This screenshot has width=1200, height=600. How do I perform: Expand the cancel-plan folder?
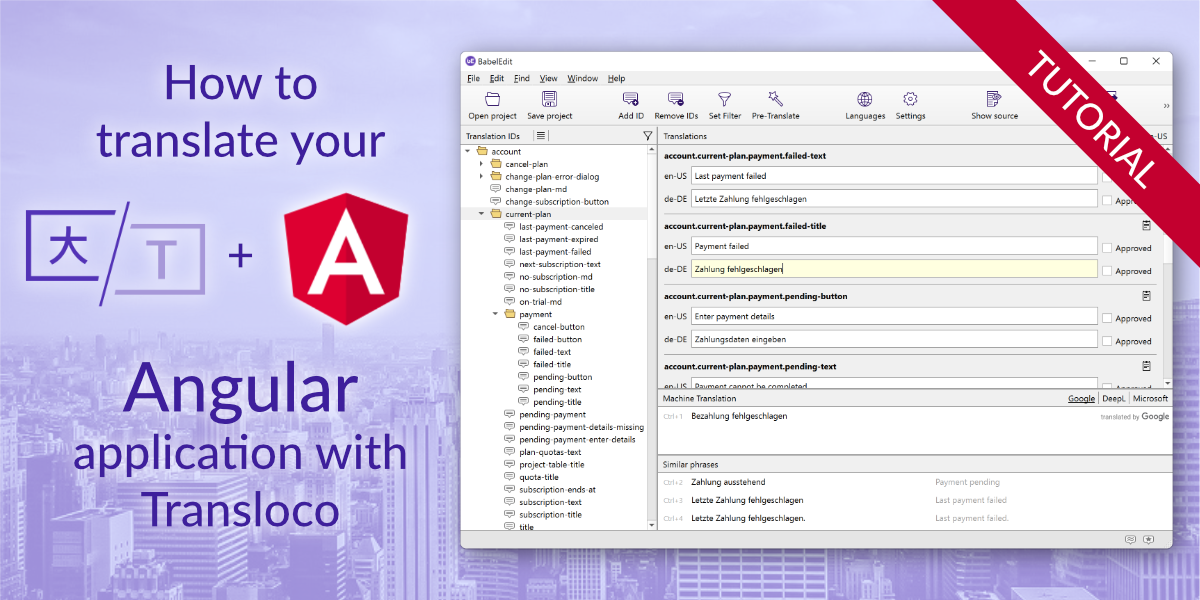(481, 164)
